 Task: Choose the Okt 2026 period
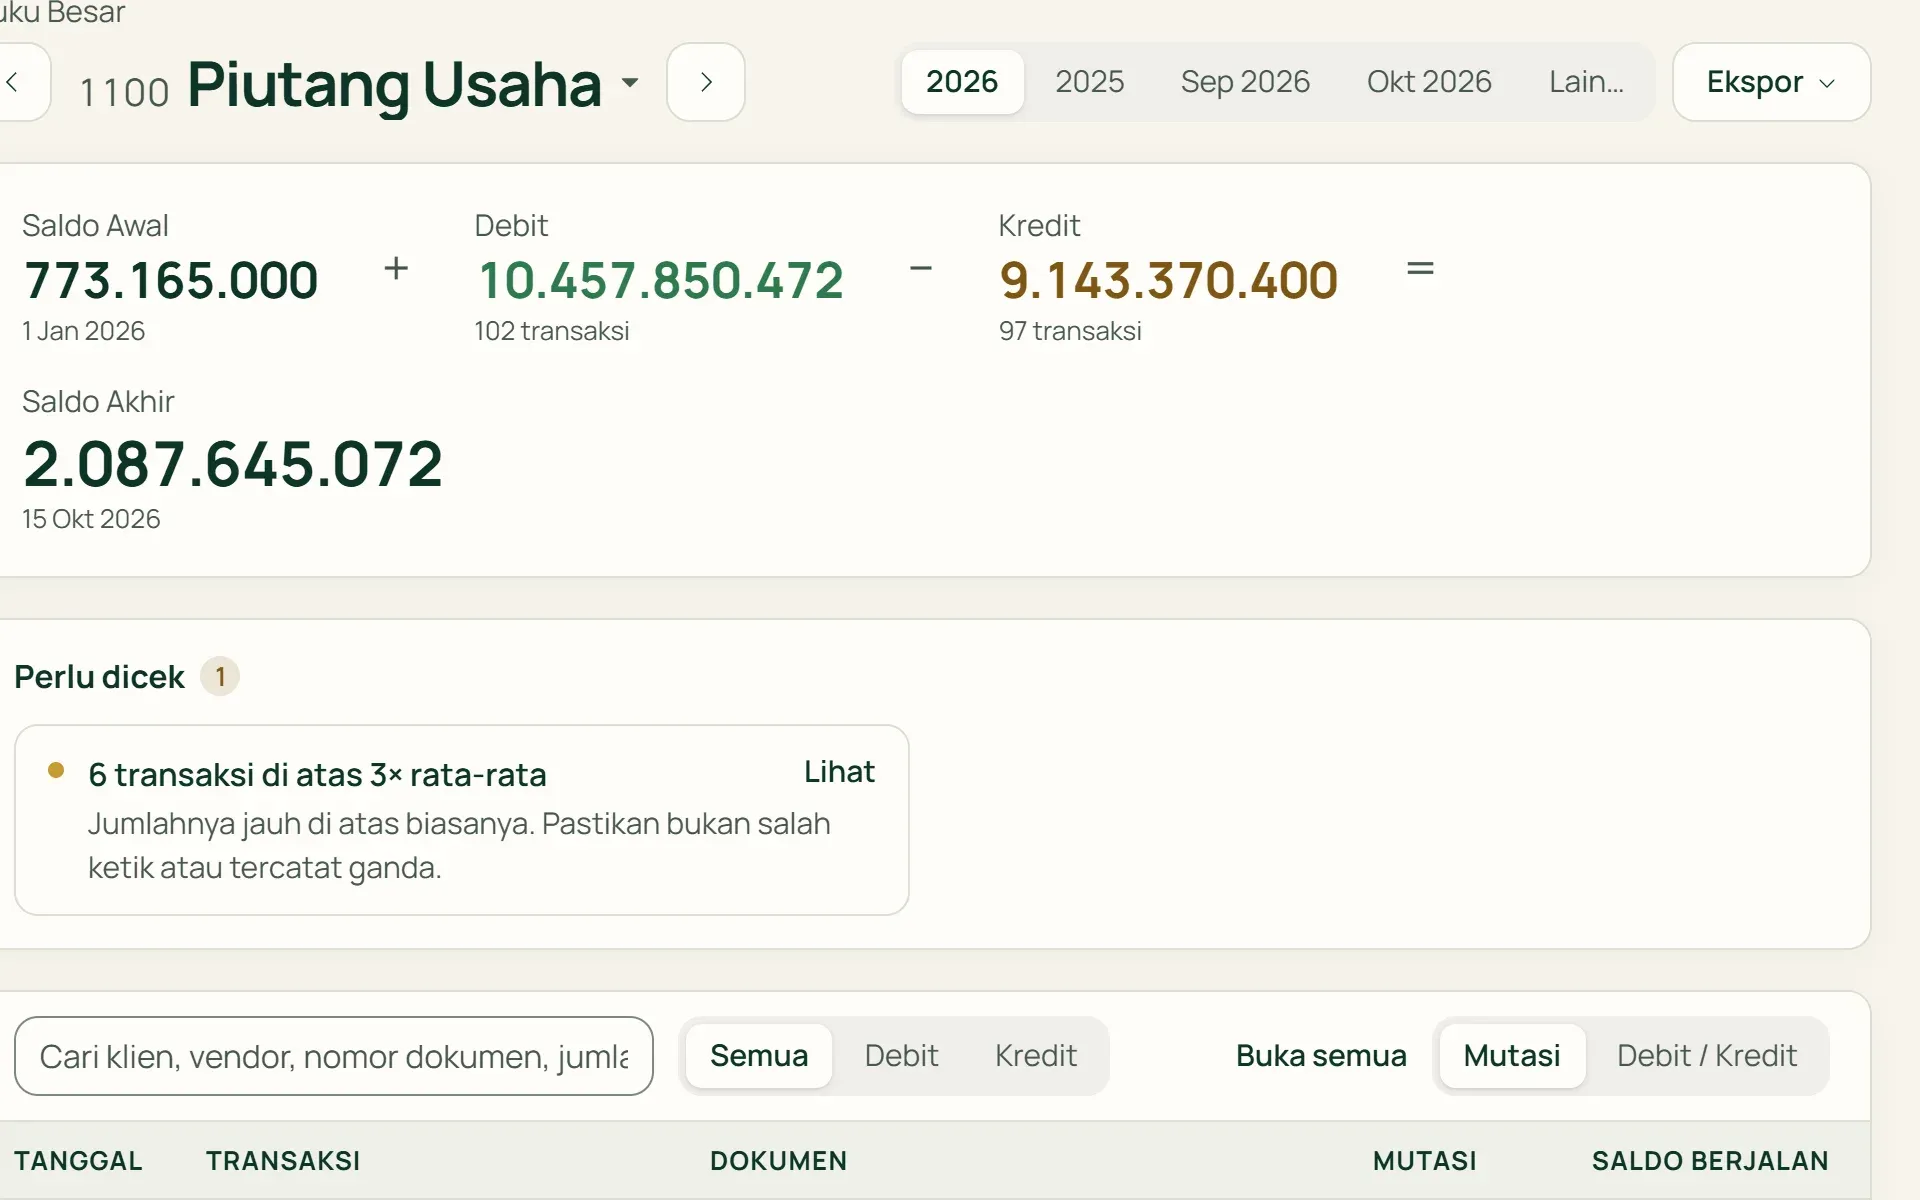[x=1429, y=82]
